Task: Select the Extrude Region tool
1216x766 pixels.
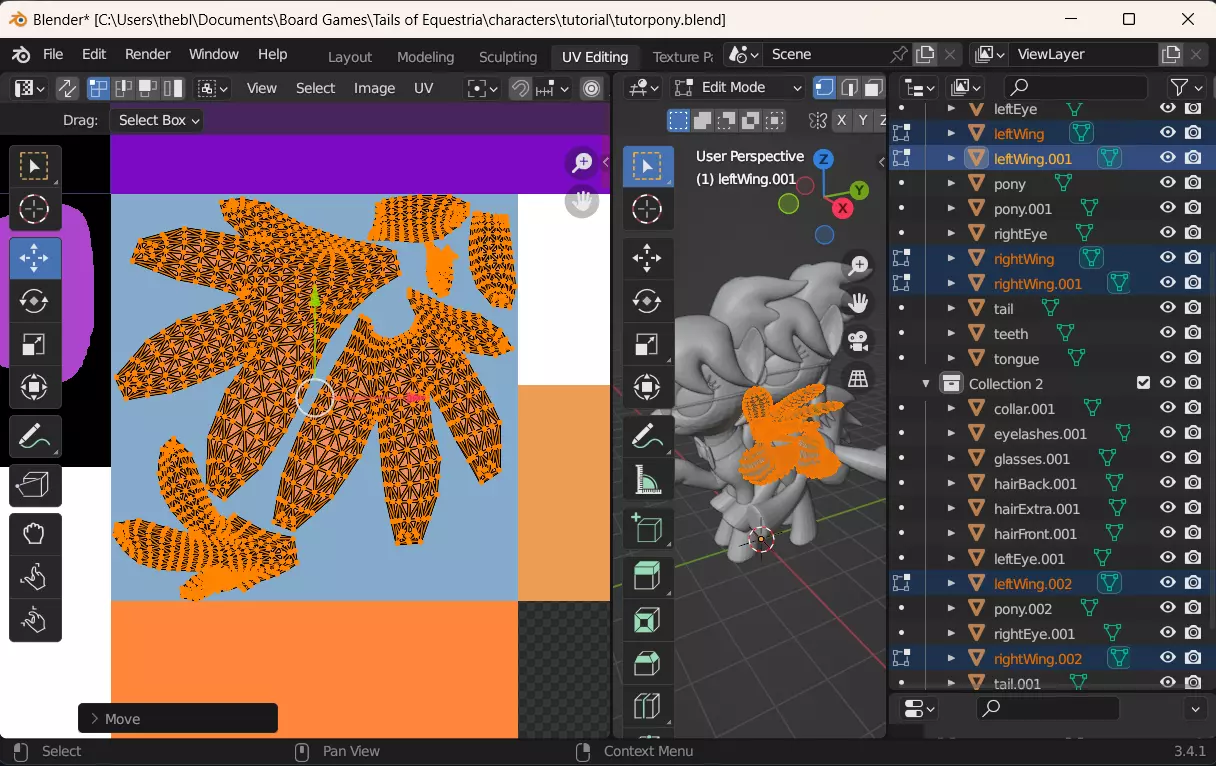Action: 647,576
